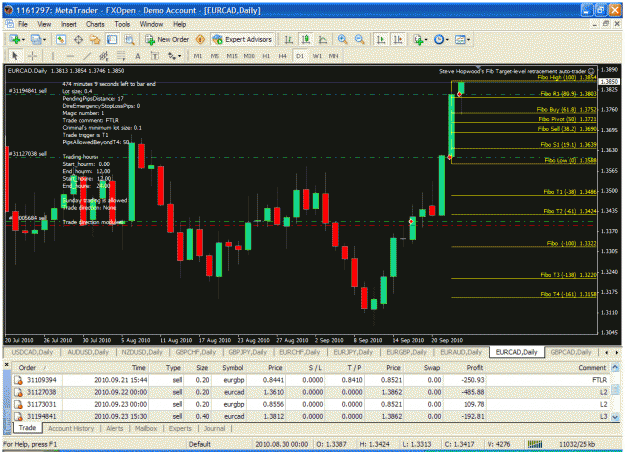Click the Zoom Out magnifier icon
Image resolution: width=625 pixels, height=452 pixels.
pyautogui.click(x=359, y=39)
